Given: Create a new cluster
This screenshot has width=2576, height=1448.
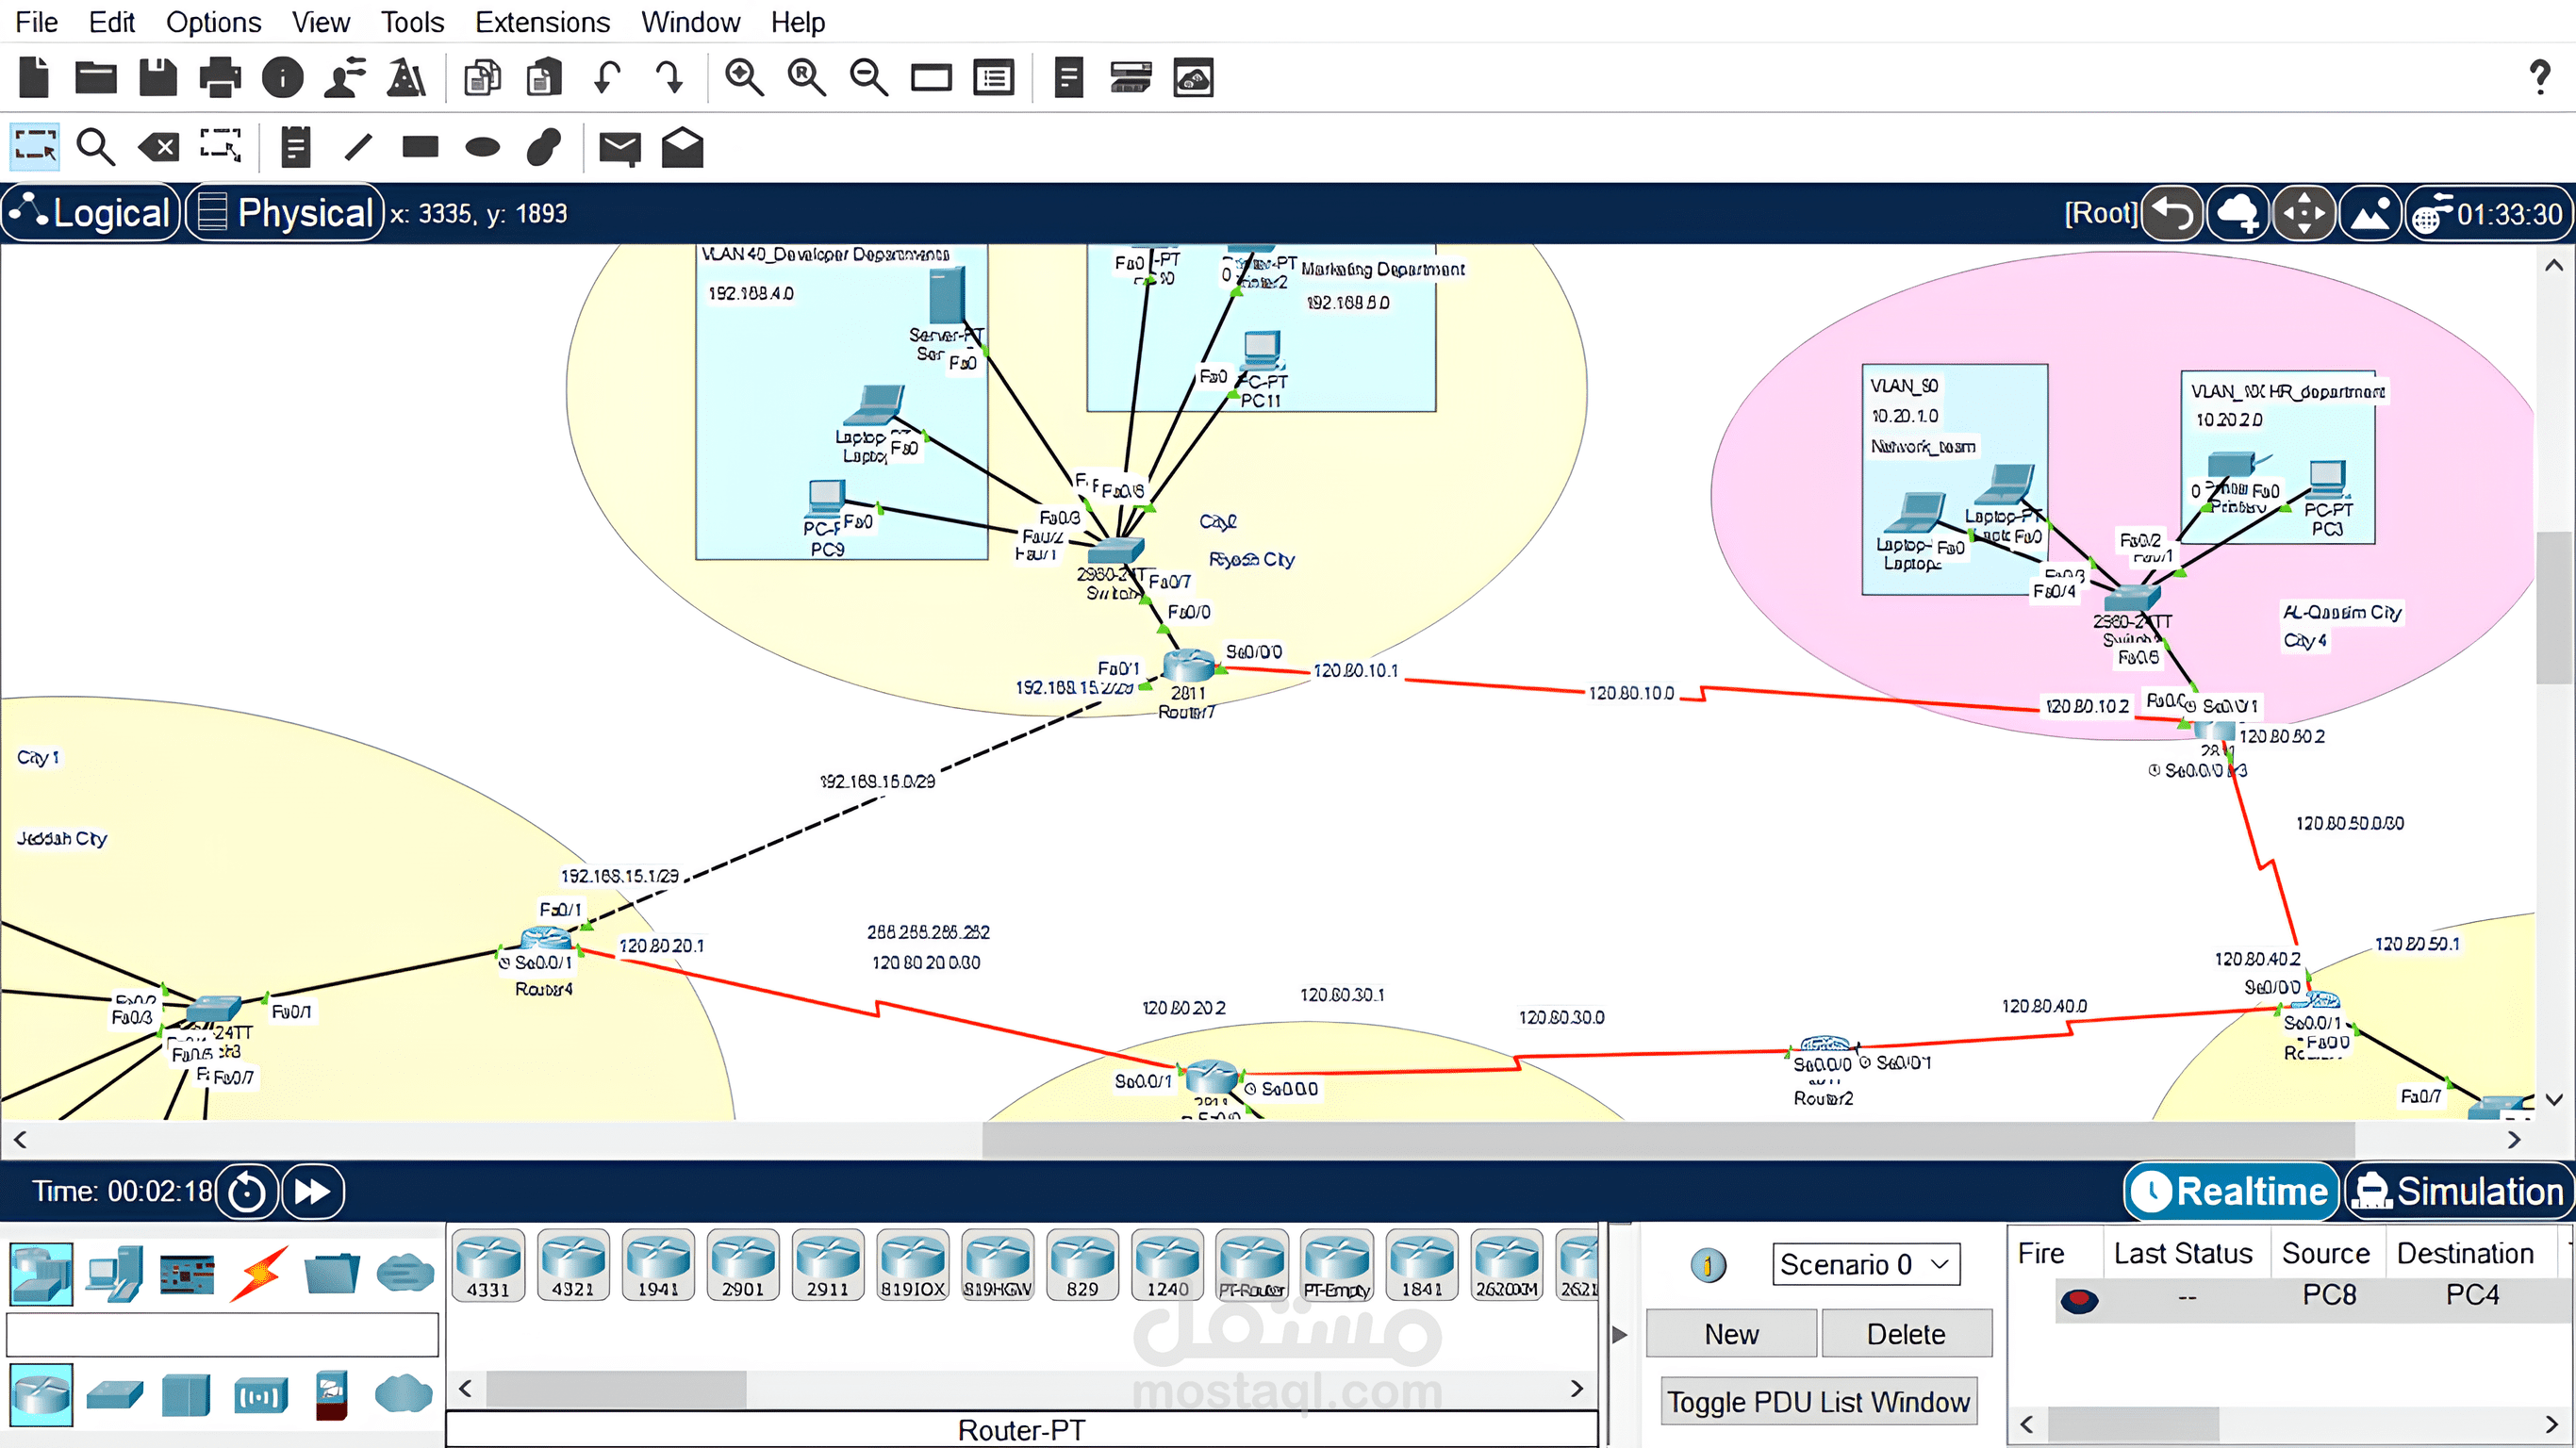Looking at the screenshot, I should click(2237, 213).
